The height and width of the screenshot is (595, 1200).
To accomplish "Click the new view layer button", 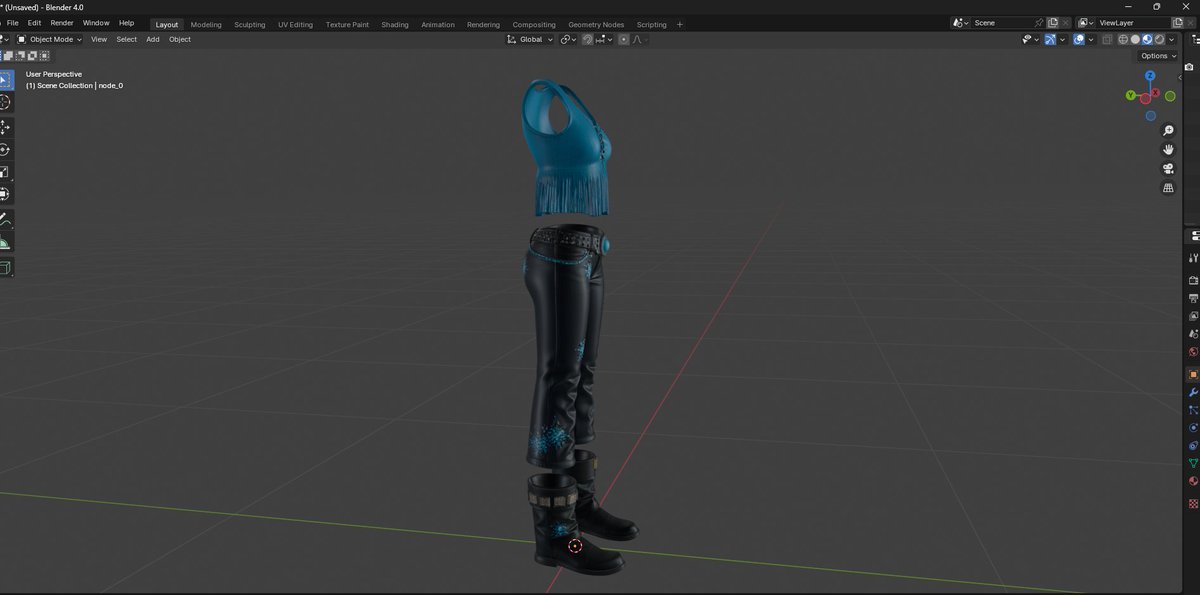I will (1177, 22).
